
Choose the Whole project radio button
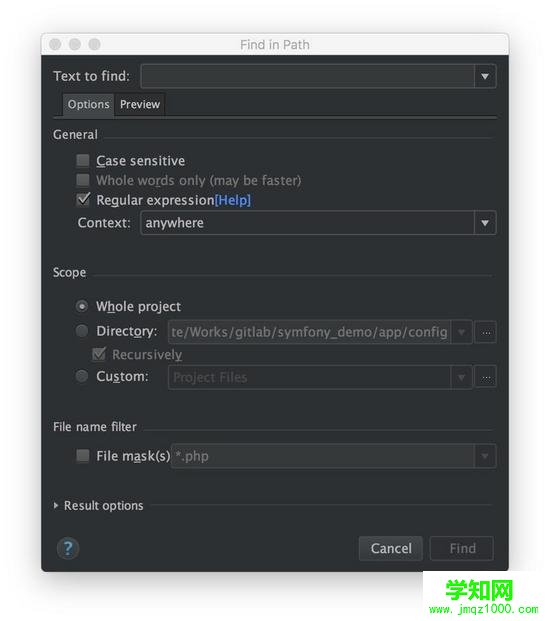(82, 307)
